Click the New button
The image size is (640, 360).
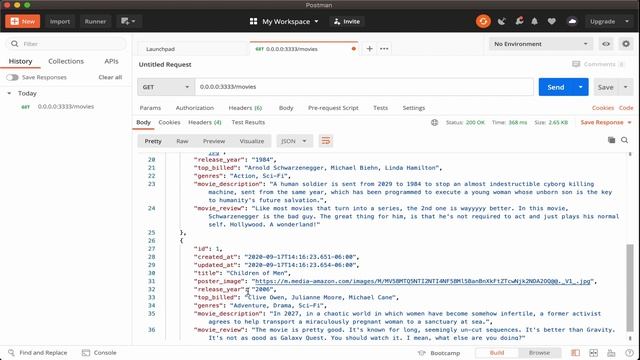(x=22, y=21)
